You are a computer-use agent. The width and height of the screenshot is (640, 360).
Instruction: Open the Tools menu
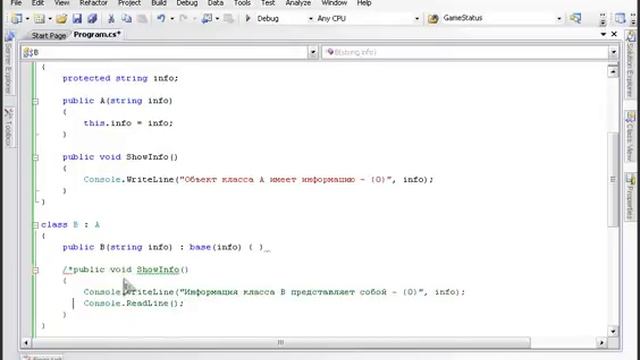point(242,3)
